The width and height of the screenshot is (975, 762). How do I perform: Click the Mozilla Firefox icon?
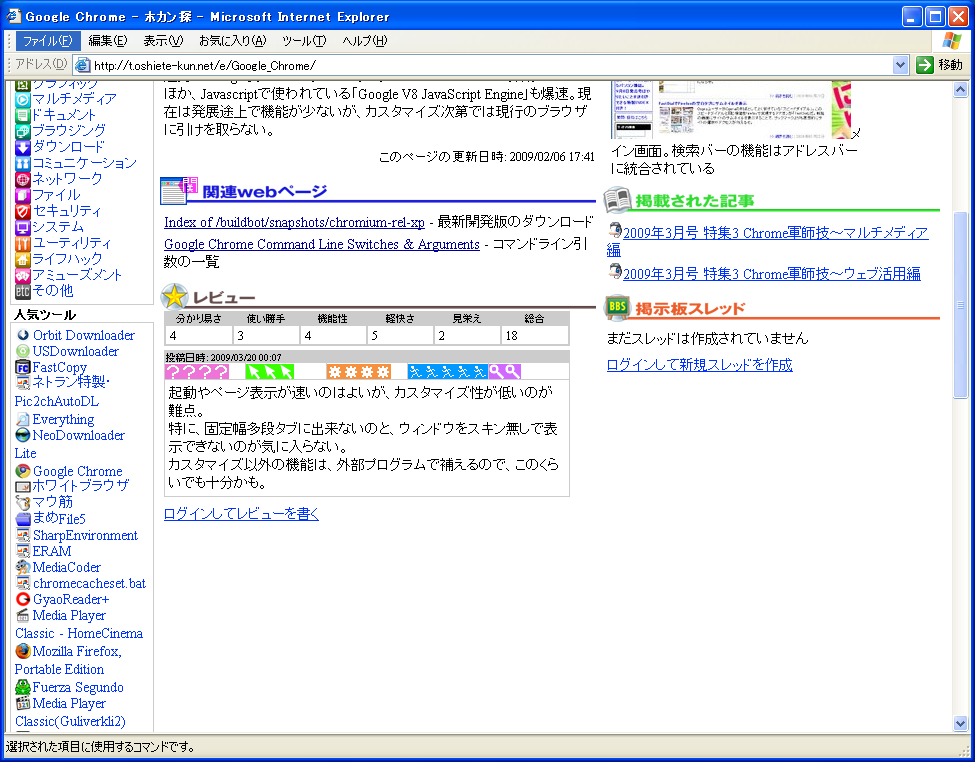[x=23, y=651]
